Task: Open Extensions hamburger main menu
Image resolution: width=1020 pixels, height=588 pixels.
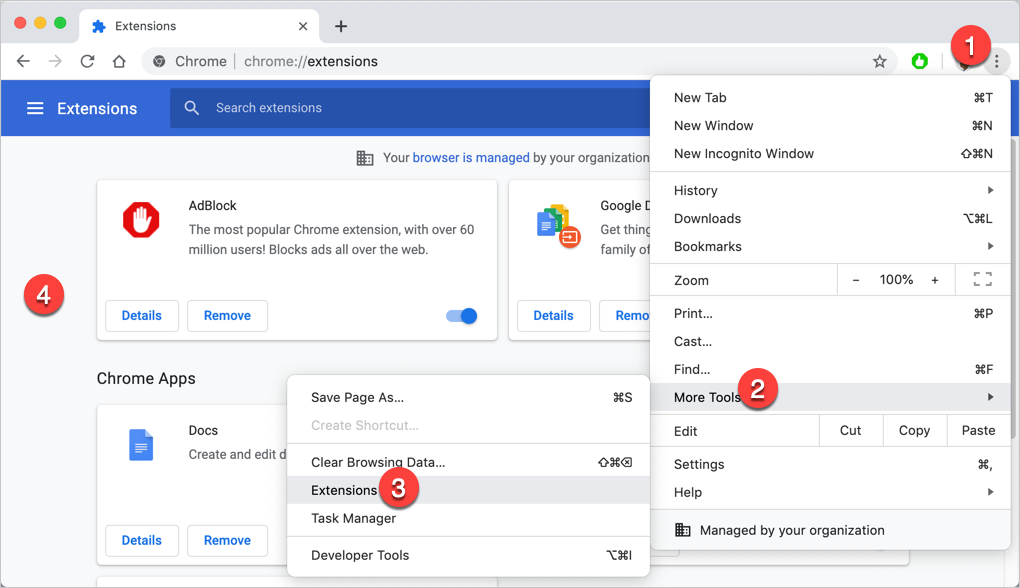Action: [x=35, y=108]
